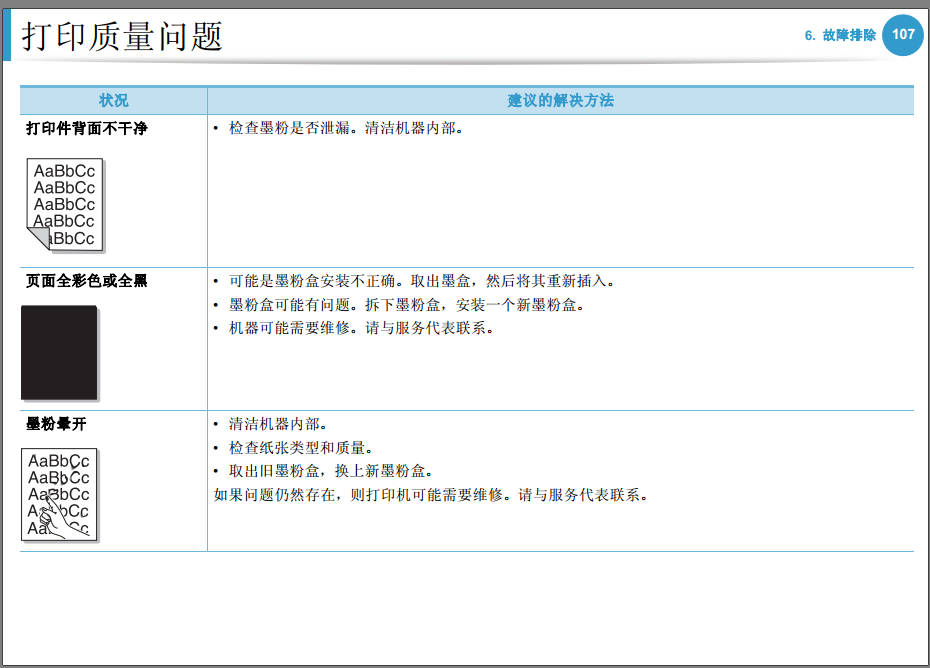Click the smeared toner hand sample image
Viewport: 930px width, 668px height.
60,495
